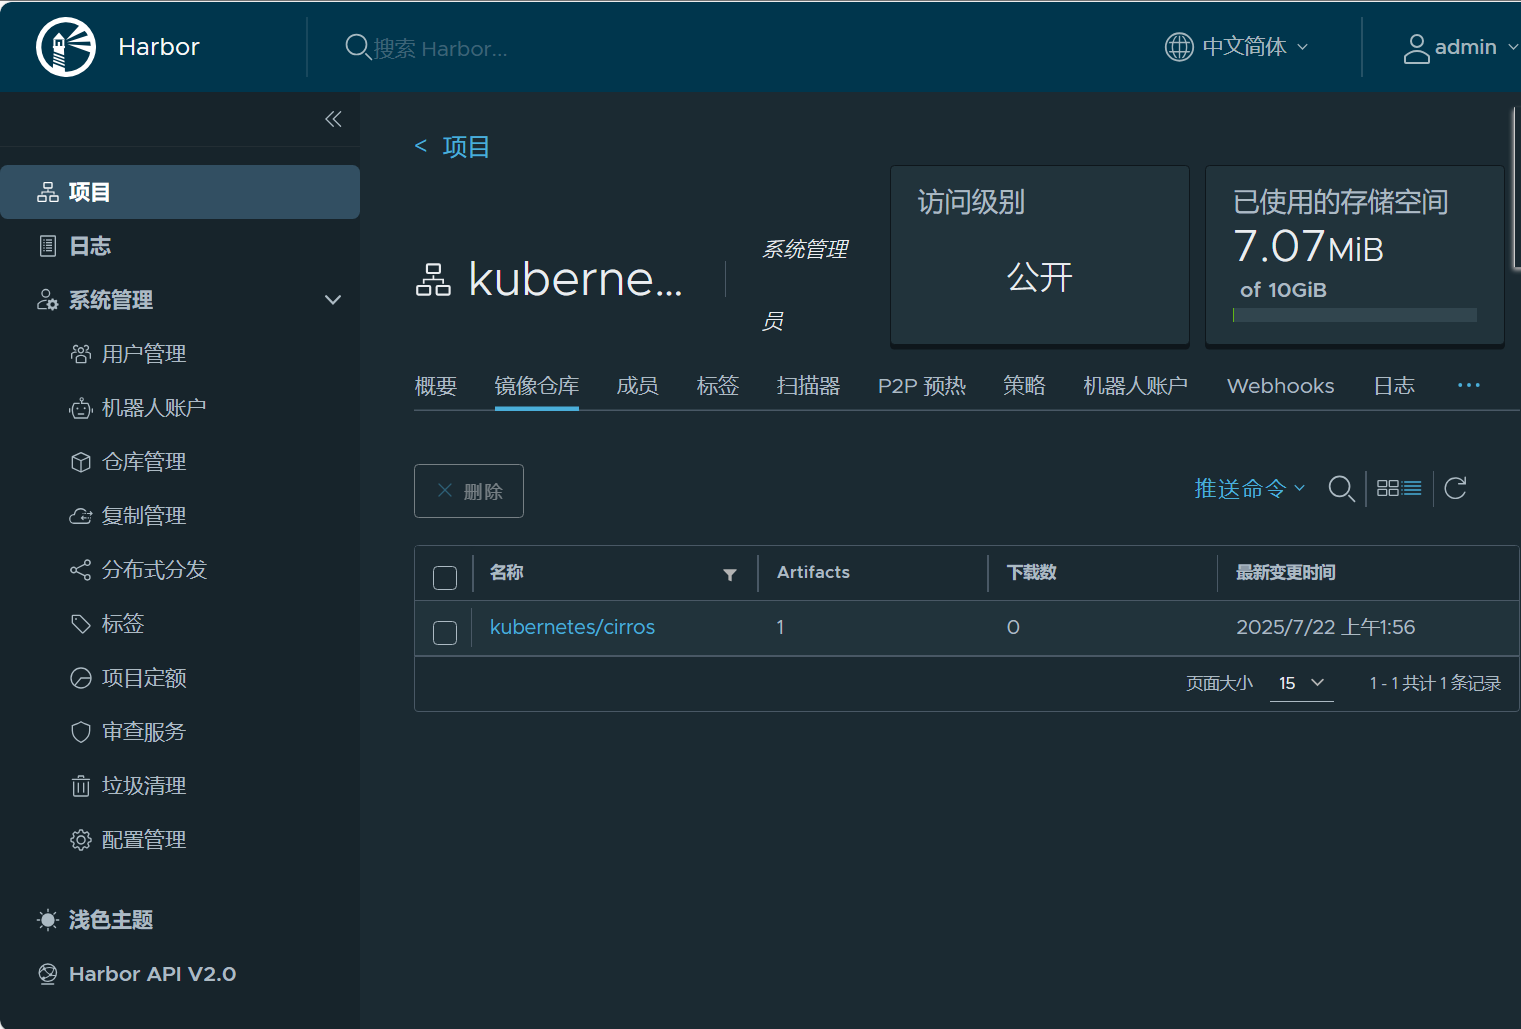Open the kubernetes/cirros repository link

(572, 627)
